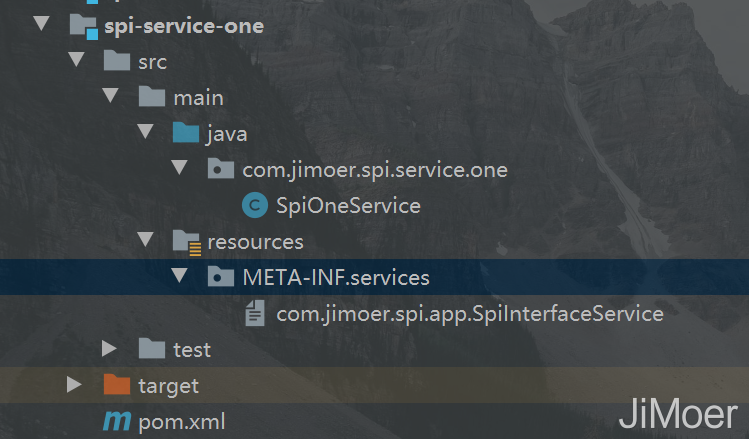Click the blue java source root icon
749x439 pixels.
click(185, 134)
